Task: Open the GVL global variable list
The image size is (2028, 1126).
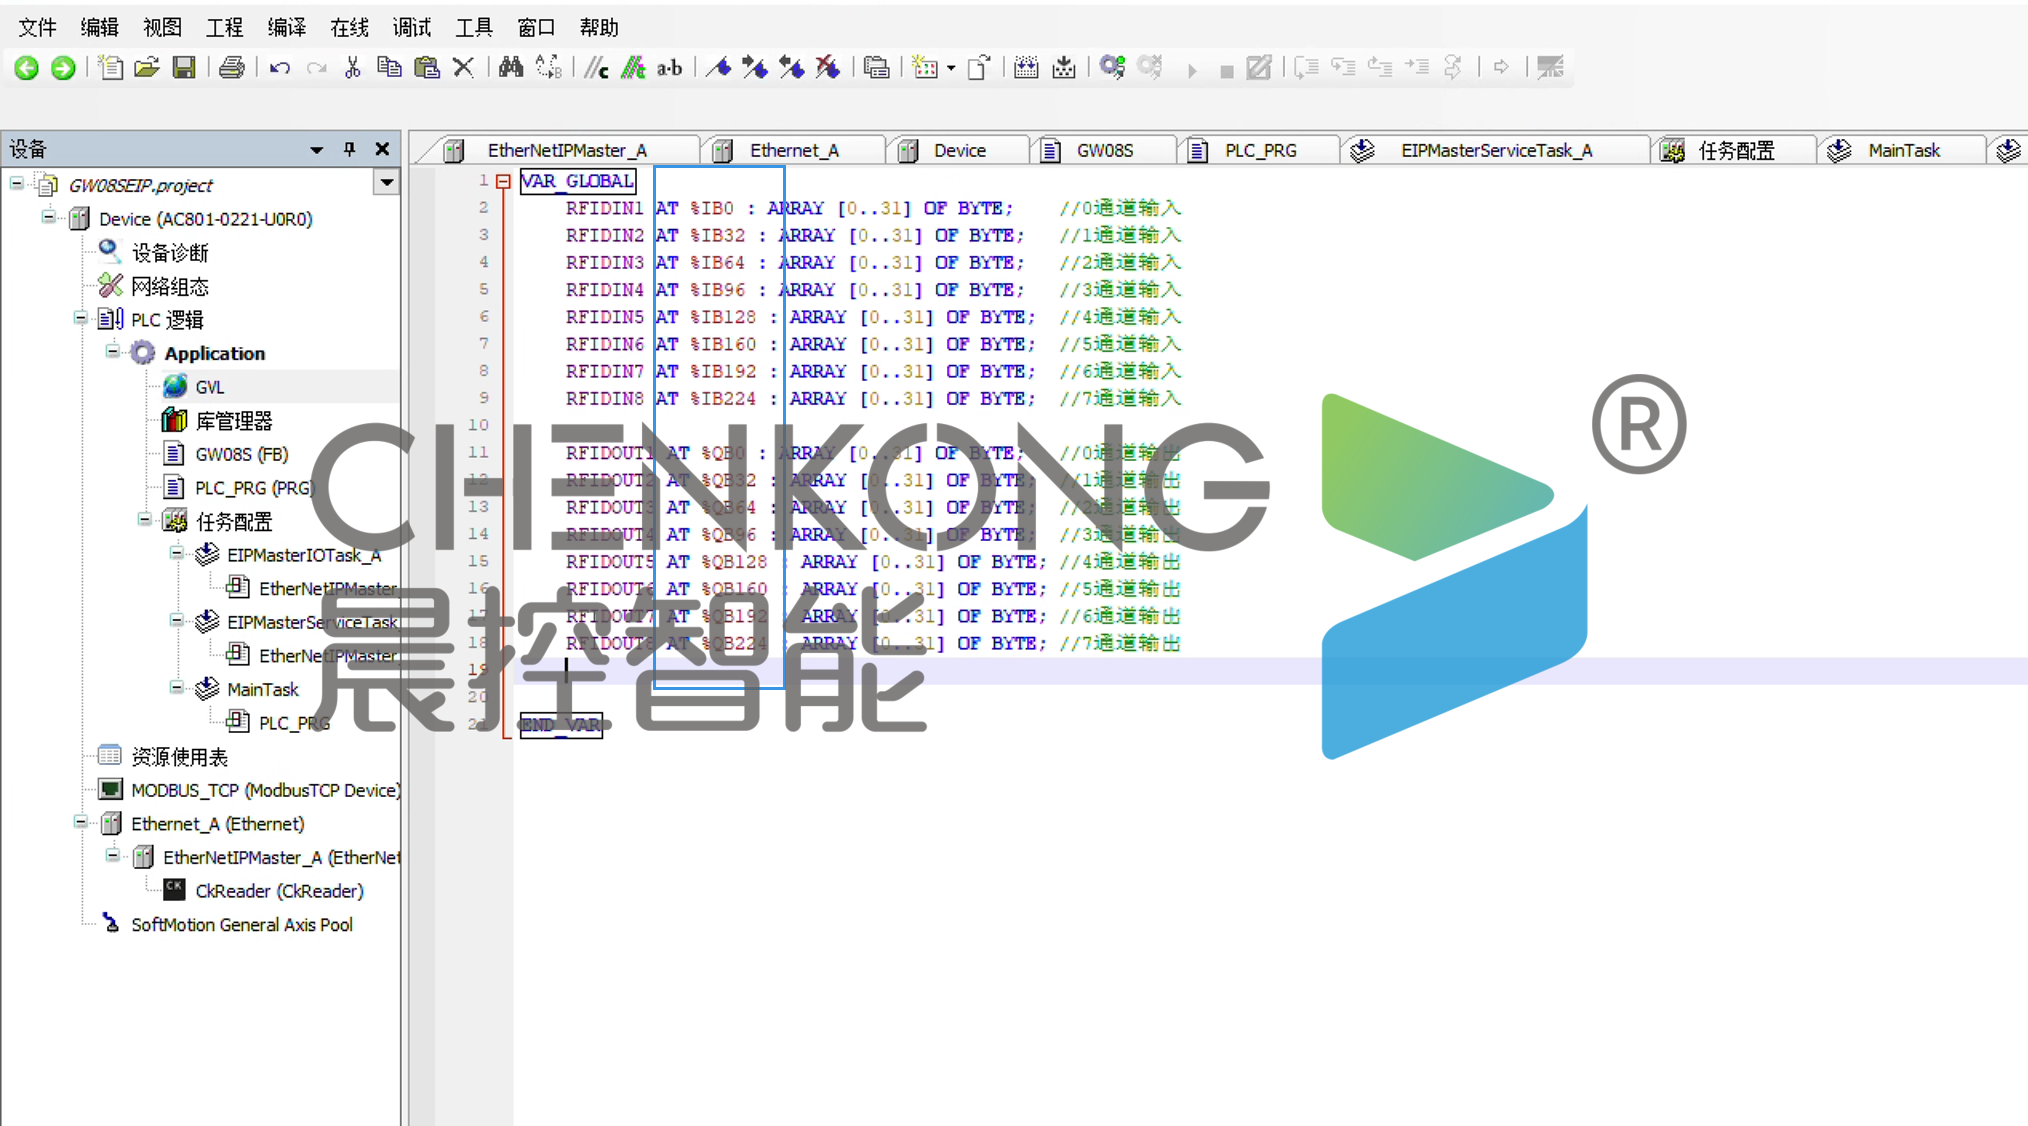Action: coord(209,387)
